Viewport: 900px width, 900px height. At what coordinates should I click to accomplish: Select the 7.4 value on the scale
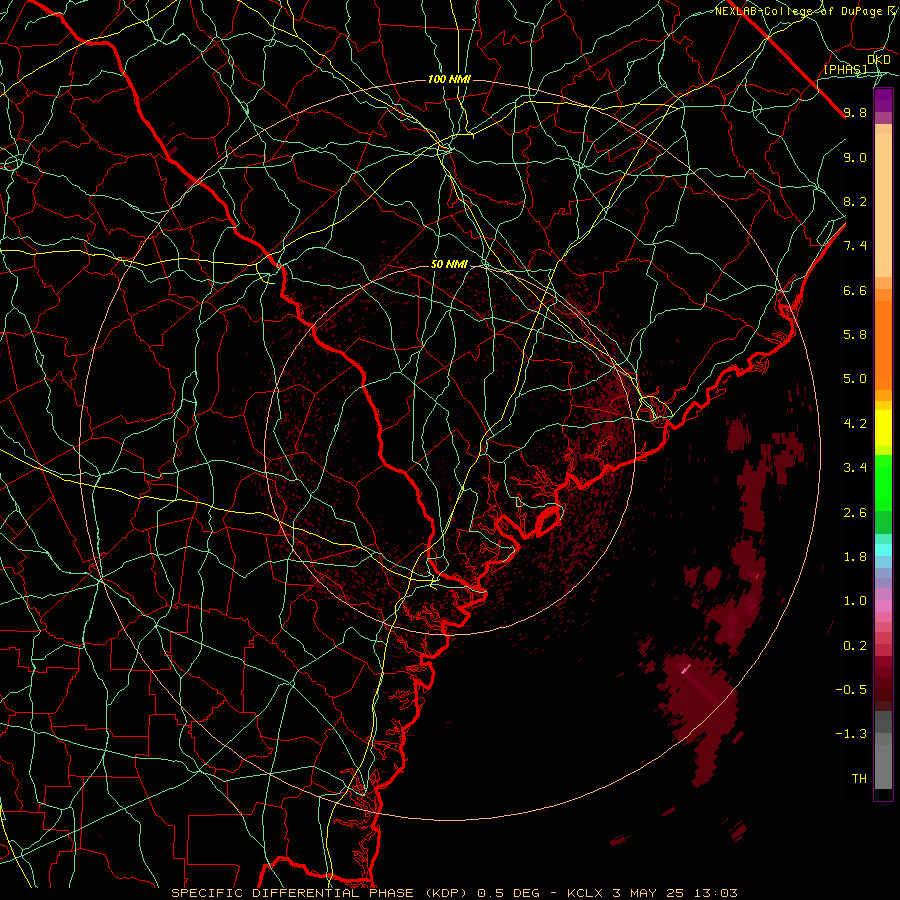[x=855, y=246]
